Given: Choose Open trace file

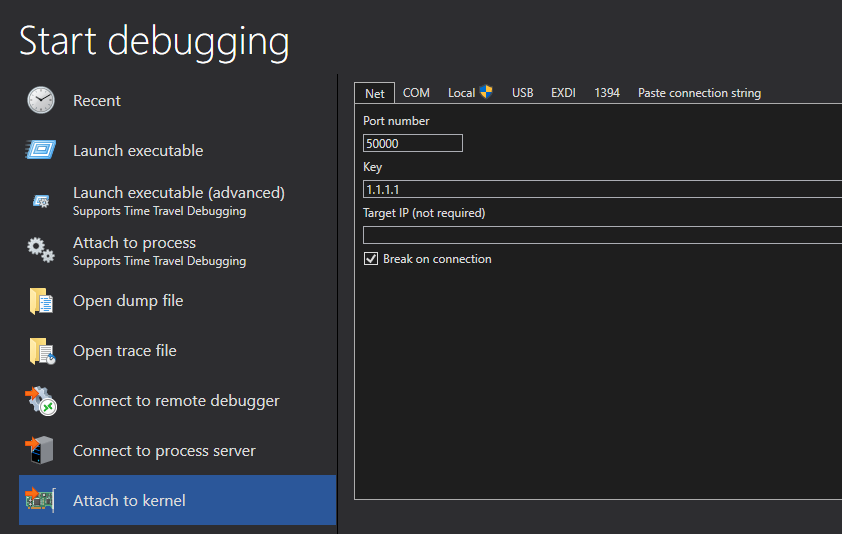Looking at the screenshot, I should point(177,350).
